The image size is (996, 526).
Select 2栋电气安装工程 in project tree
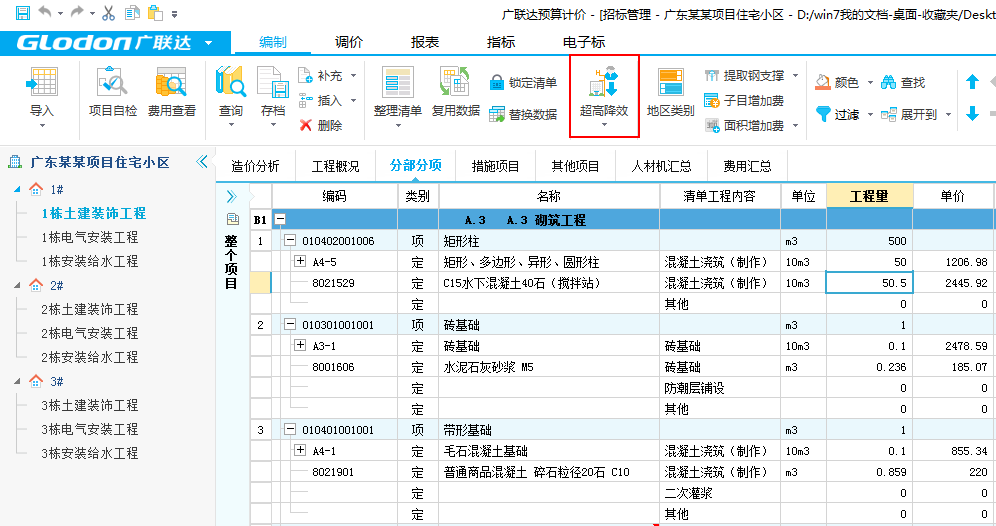(89, 333)
